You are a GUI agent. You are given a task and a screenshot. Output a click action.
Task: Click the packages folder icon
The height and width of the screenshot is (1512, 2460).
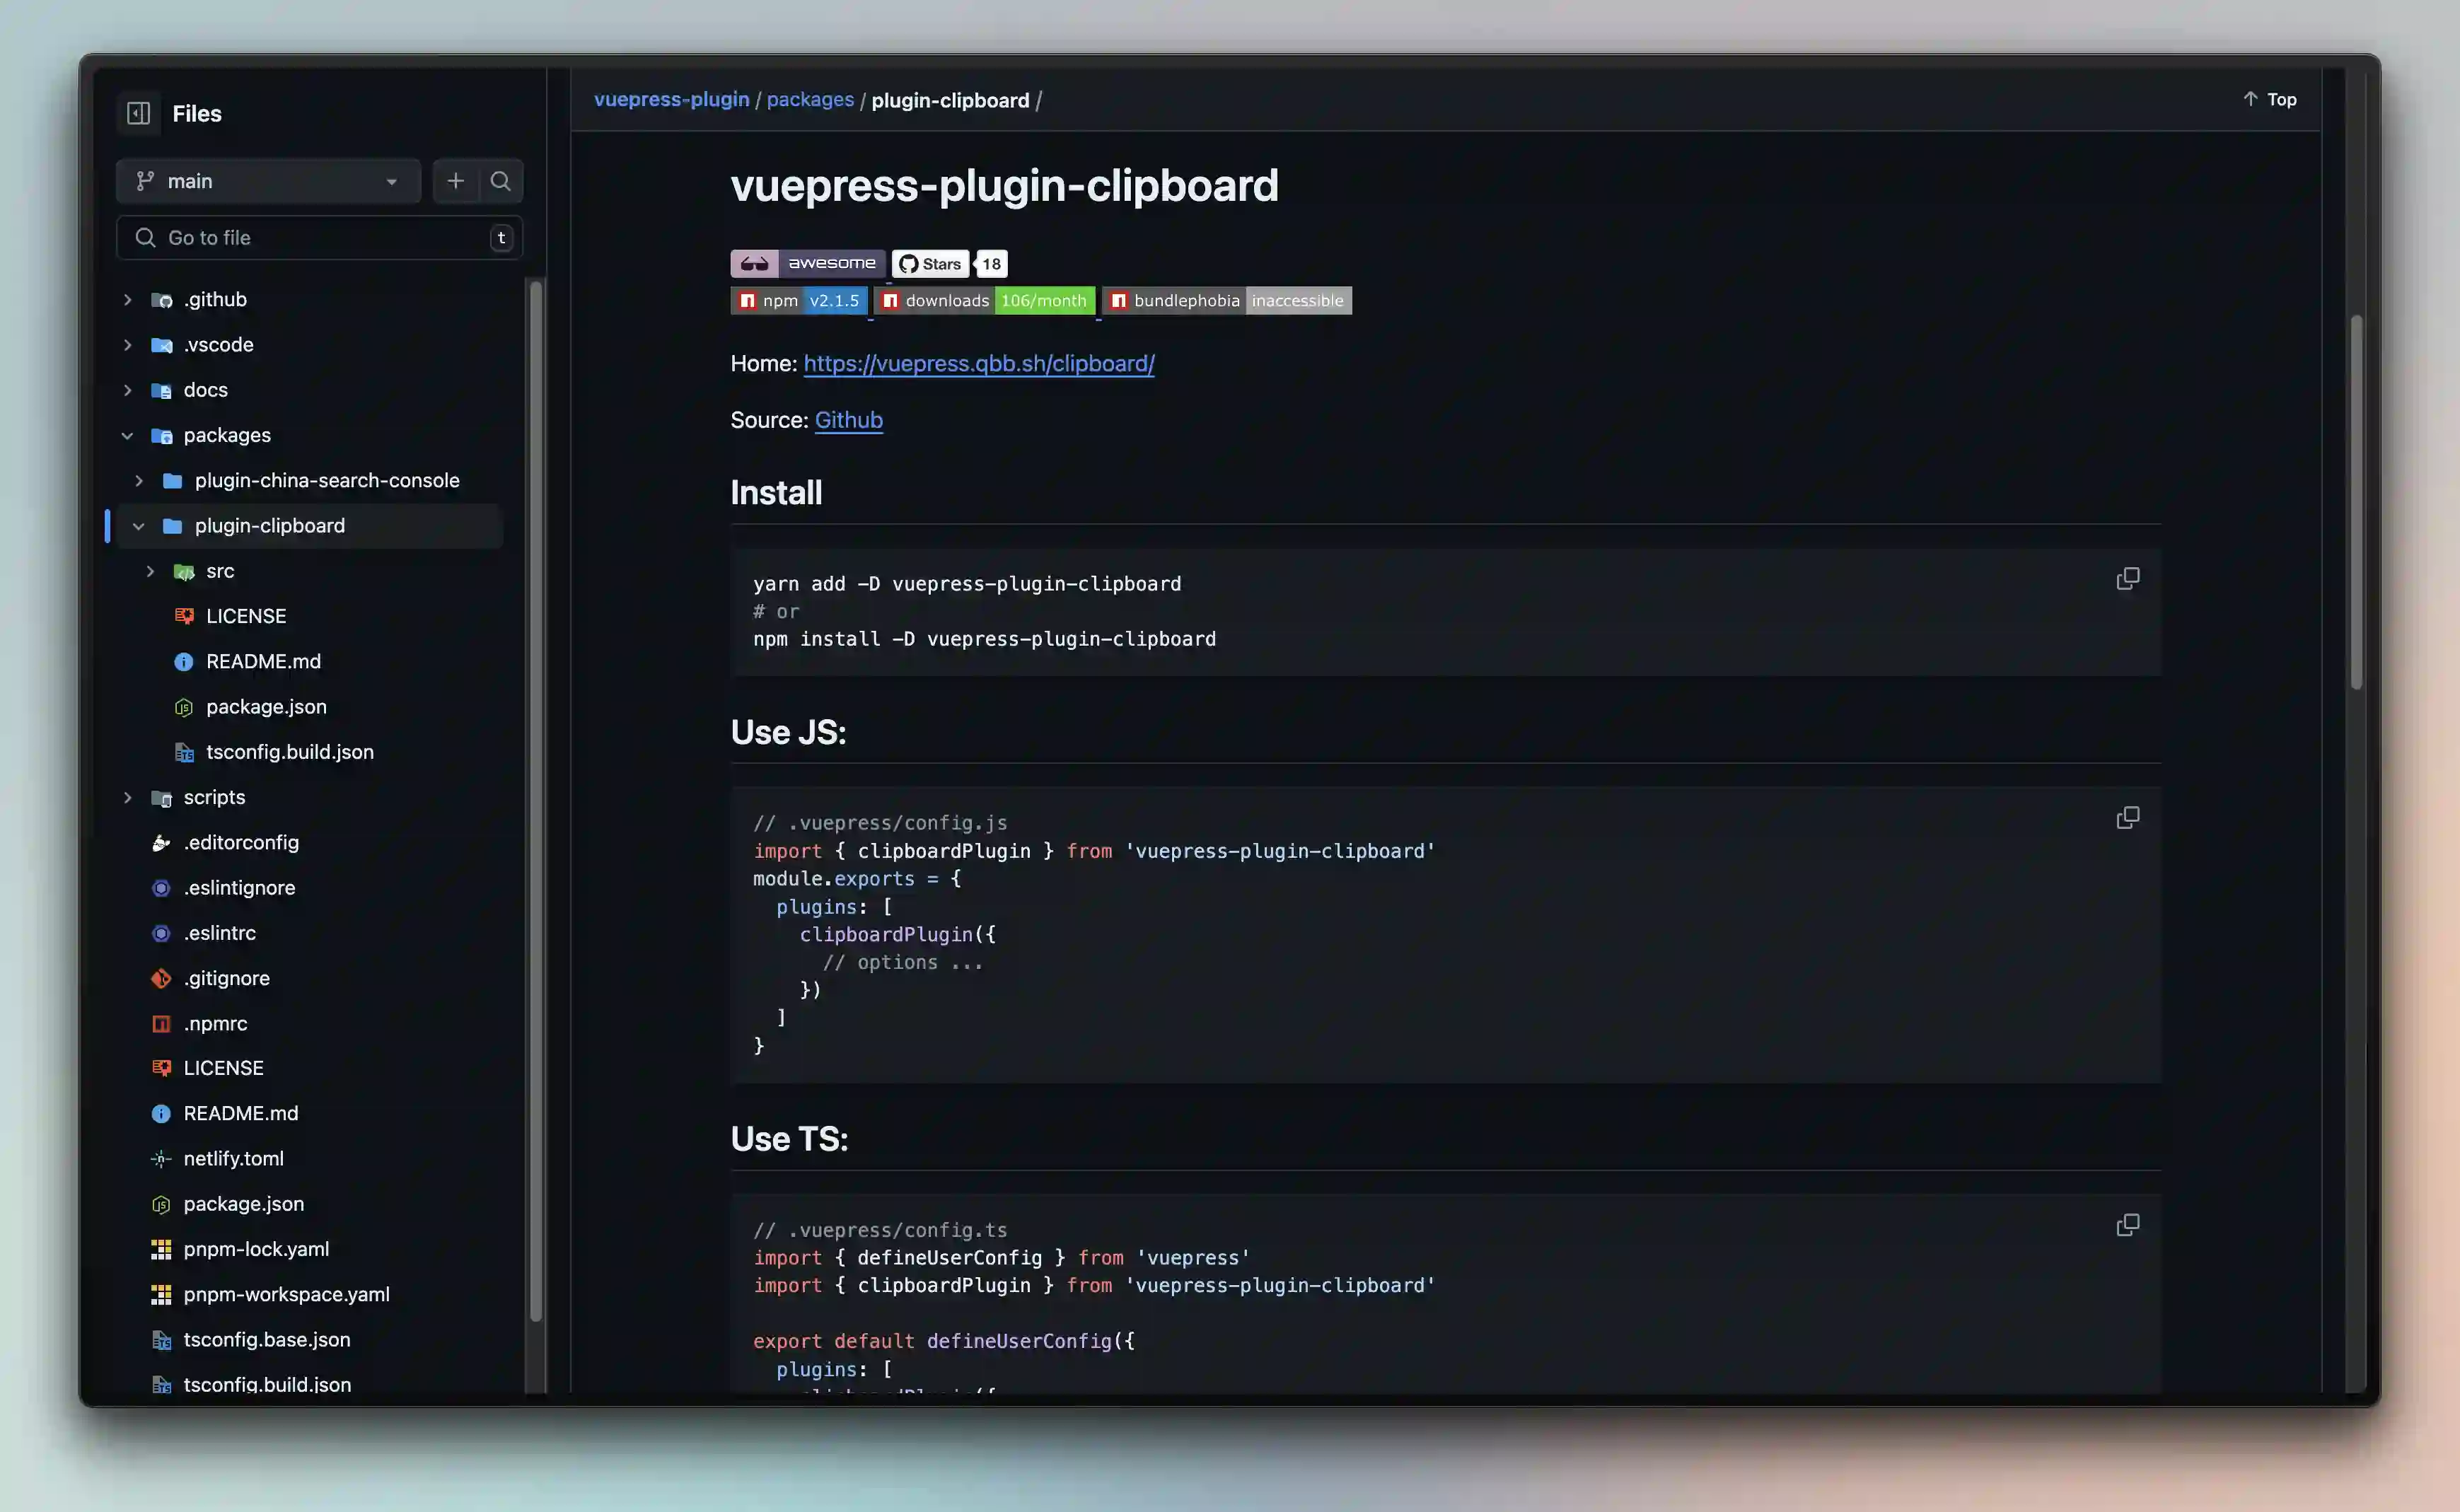point(161,436)
